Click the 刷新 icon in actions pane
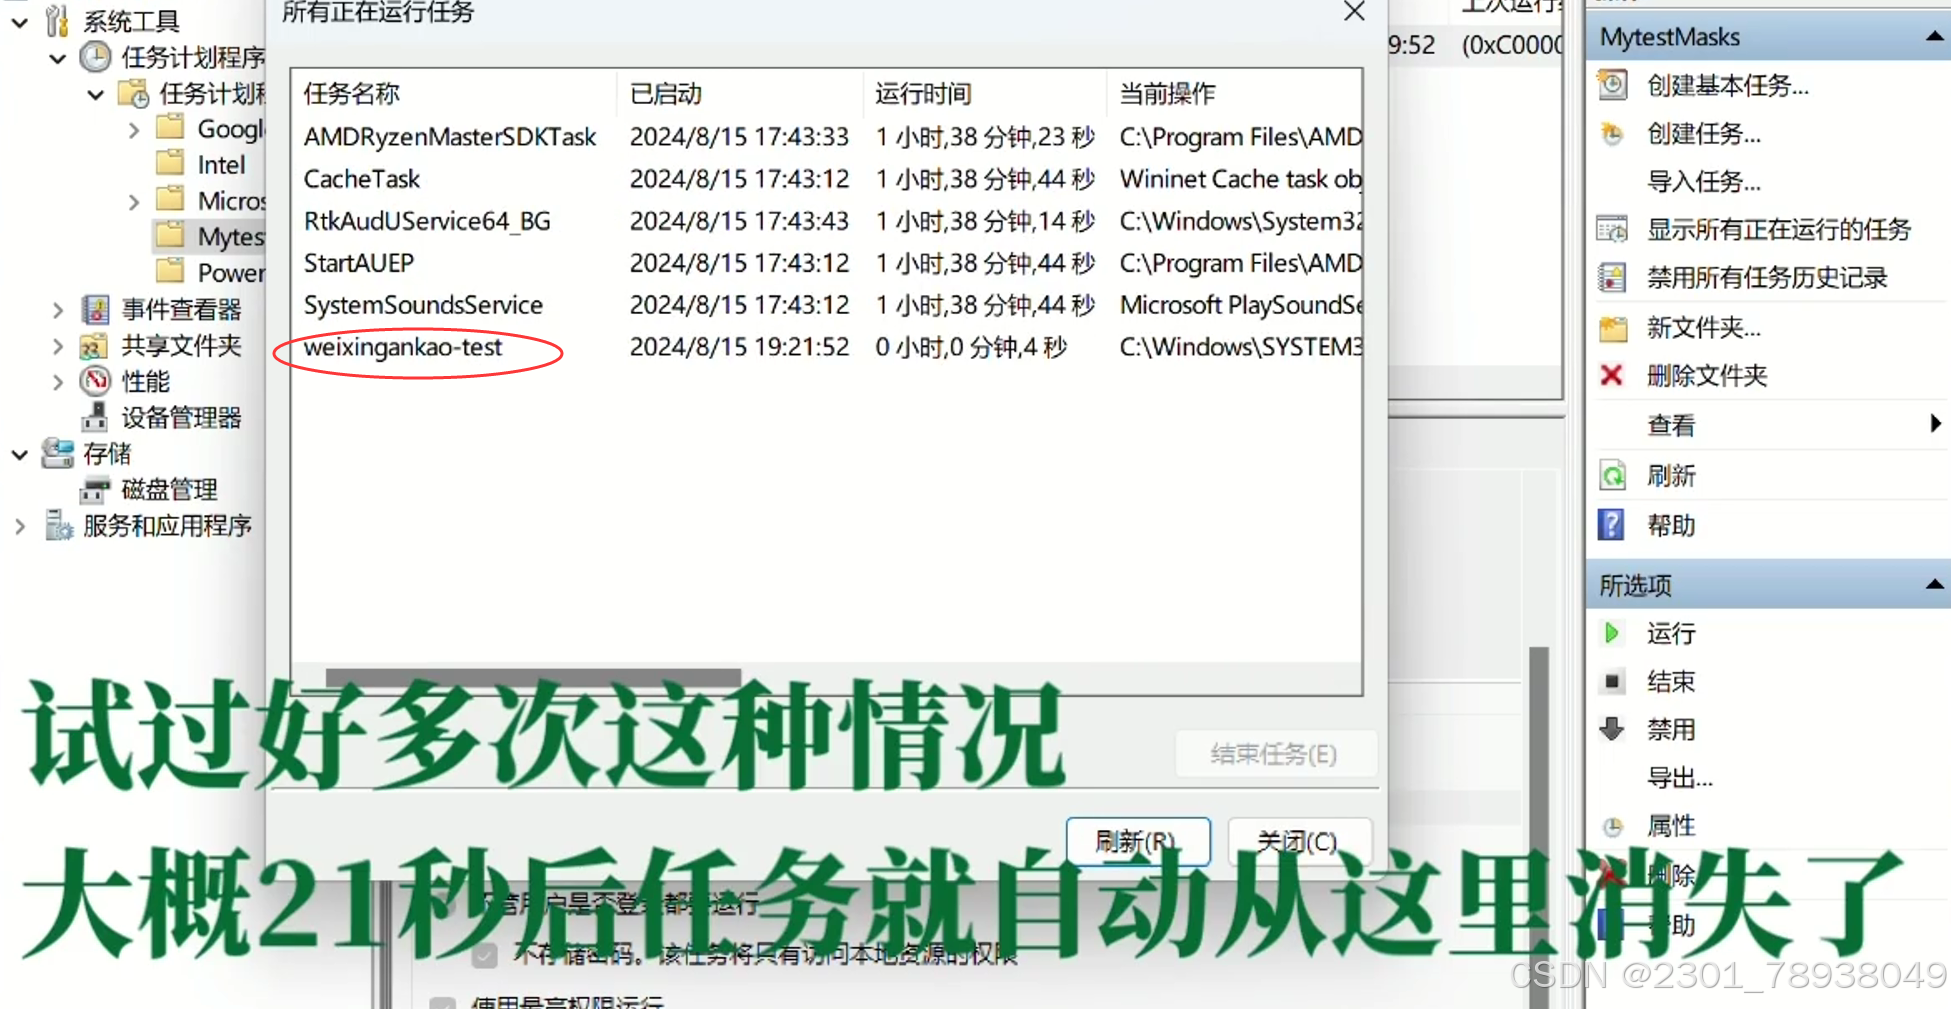Viewport: 1951px width, 1009px height. (1612, 476)
